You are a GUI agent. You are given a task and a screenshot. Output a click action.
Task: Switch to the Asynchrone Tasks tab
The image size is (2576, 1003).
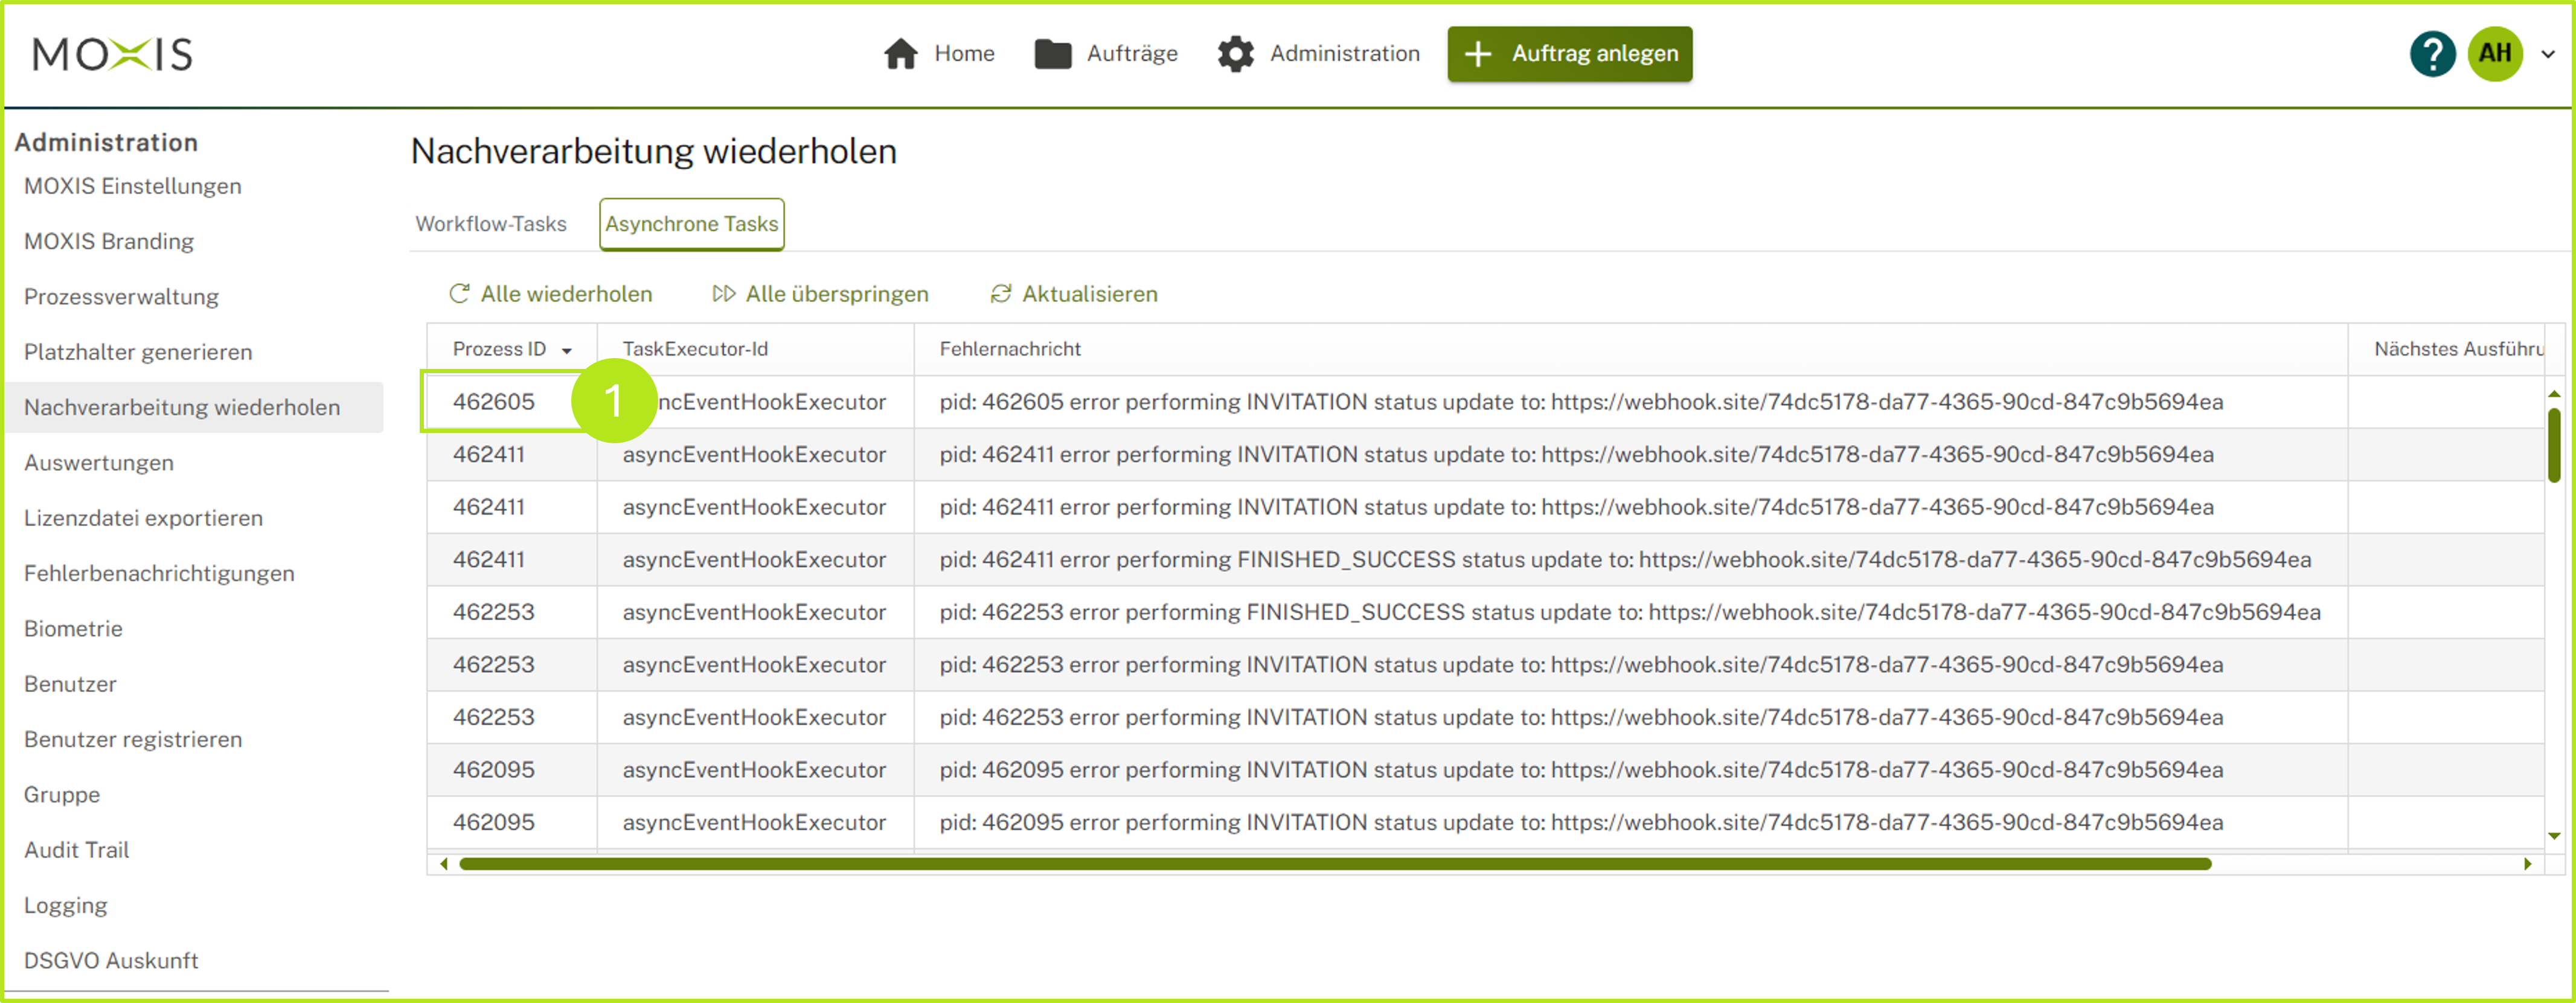[x=691, y=224]
